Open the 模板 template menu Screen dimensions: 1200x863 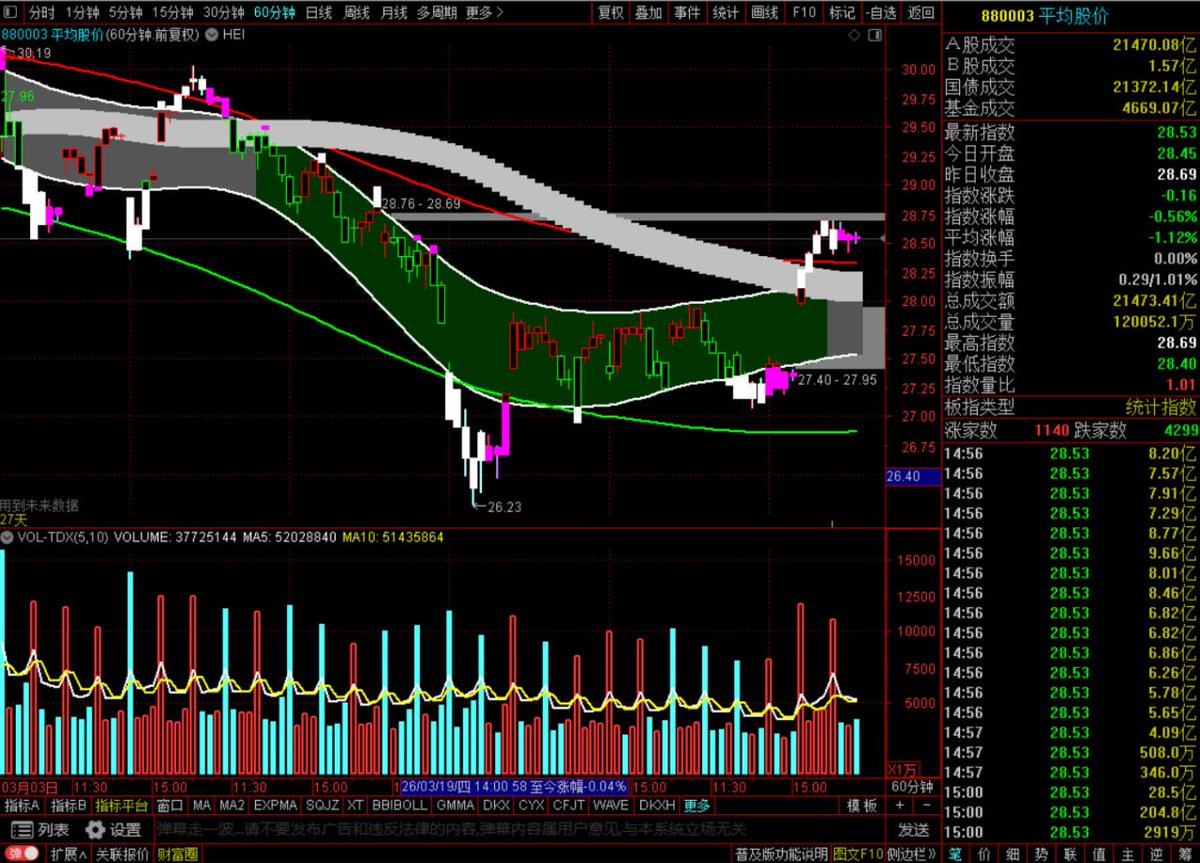[861, 806]
